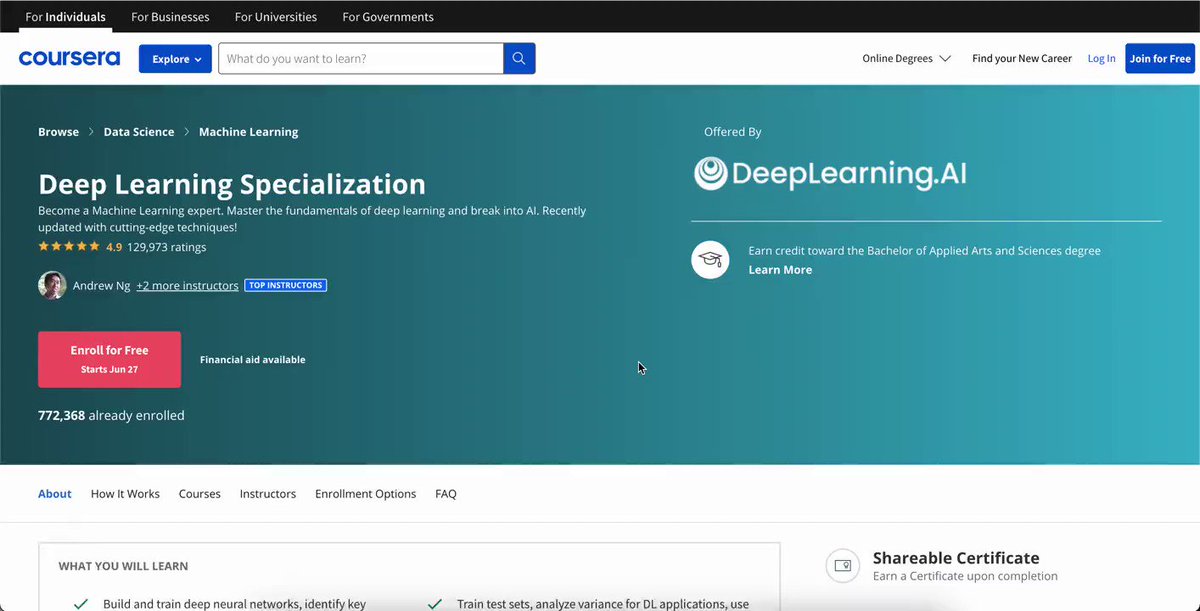The image size is (1200, 611).
Task: Open the Explore dropdown menu
Action: click(x=175, y=59)
